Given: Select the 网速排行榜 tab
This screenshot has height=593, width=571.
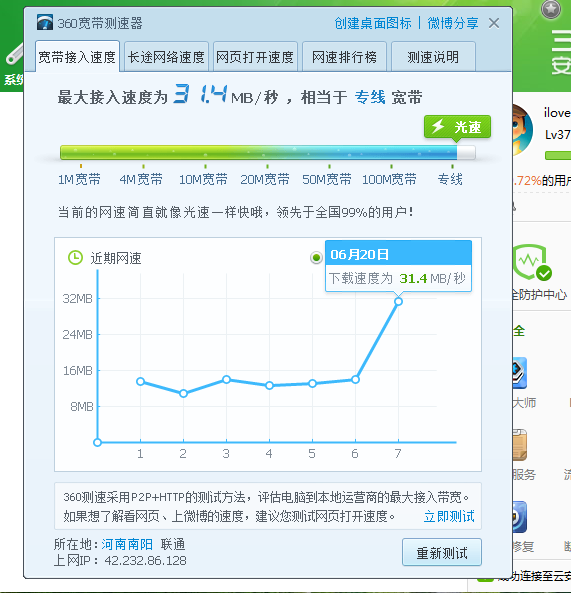Looking at the screenshot, I should (344, 57).
